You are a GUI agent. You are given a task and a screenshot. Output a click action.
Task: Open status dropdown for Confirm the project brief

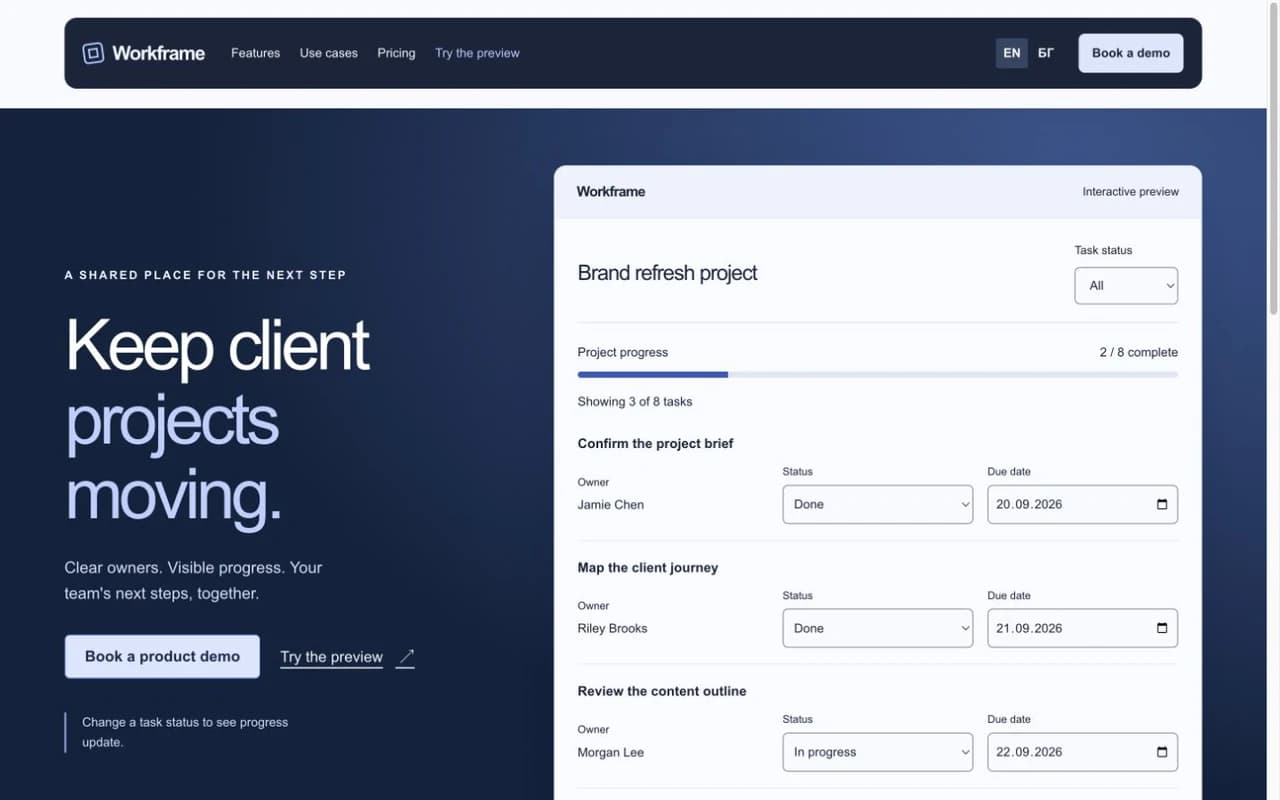878,504
